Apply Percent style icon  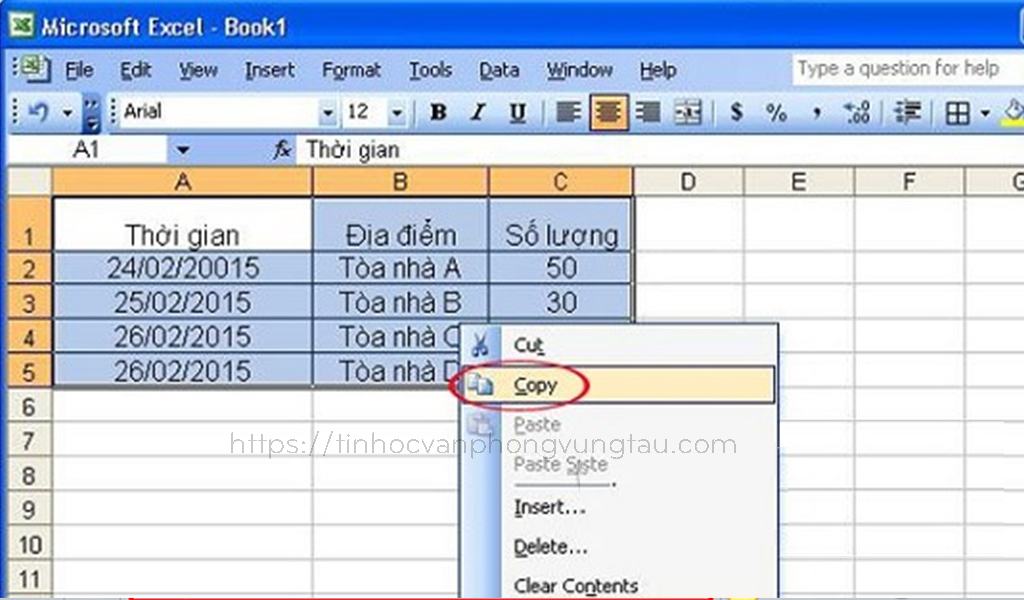776,112
